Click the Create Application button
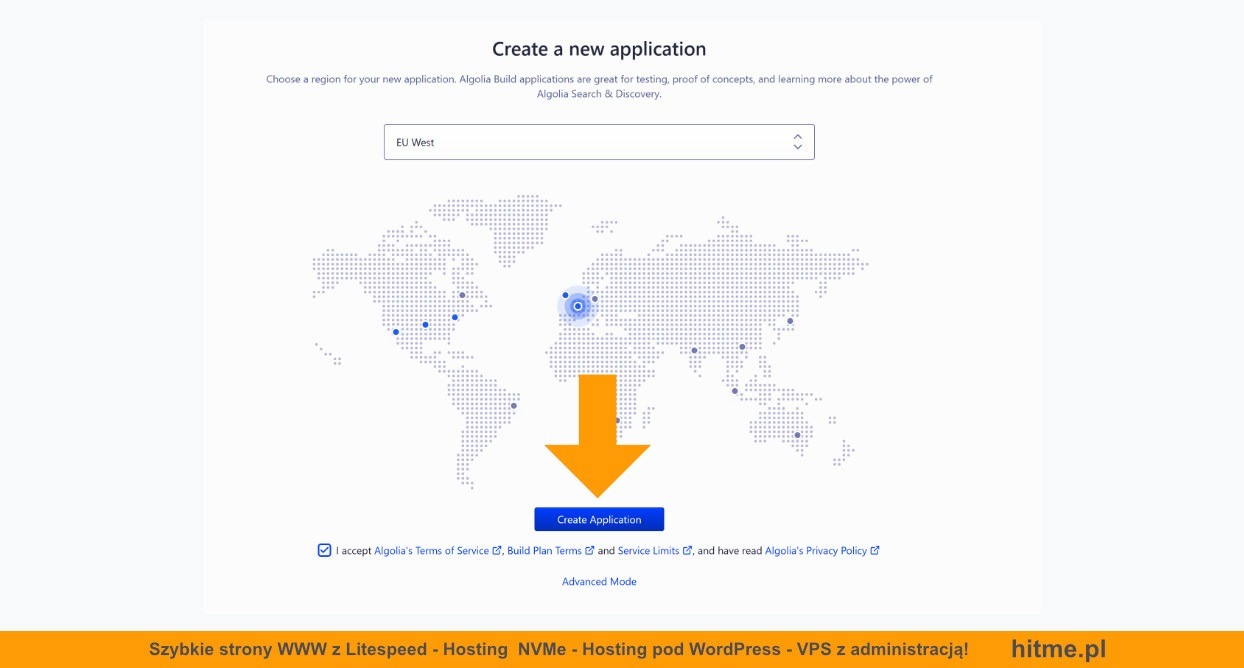1244x668 pixels. 599,520
